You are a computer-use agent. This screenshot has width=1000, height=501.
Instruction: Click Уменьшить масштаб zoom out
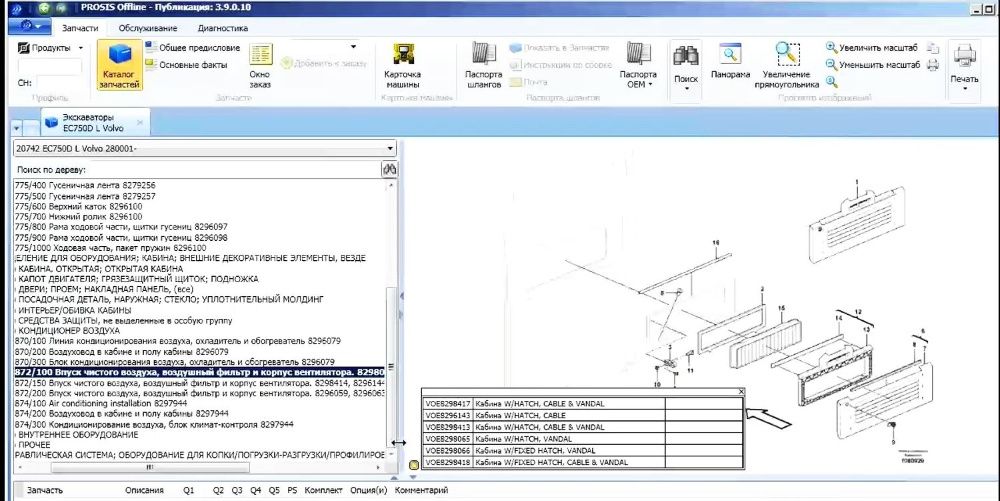873,65
